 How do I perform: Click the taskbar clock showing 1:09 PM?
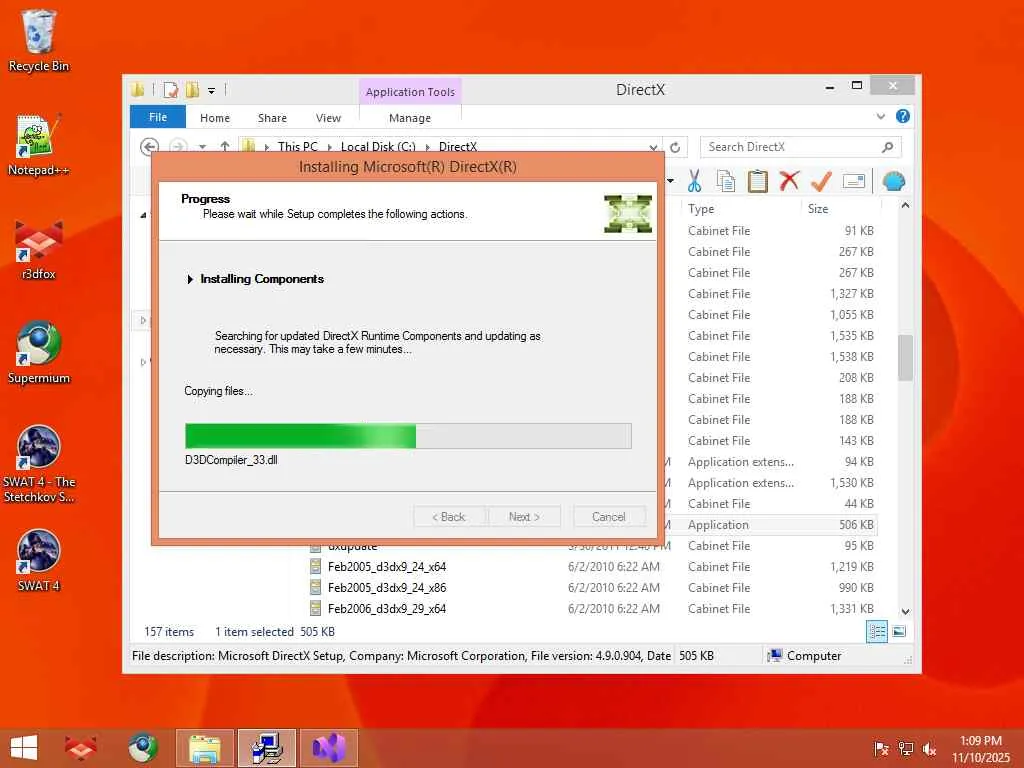point(980,749)
